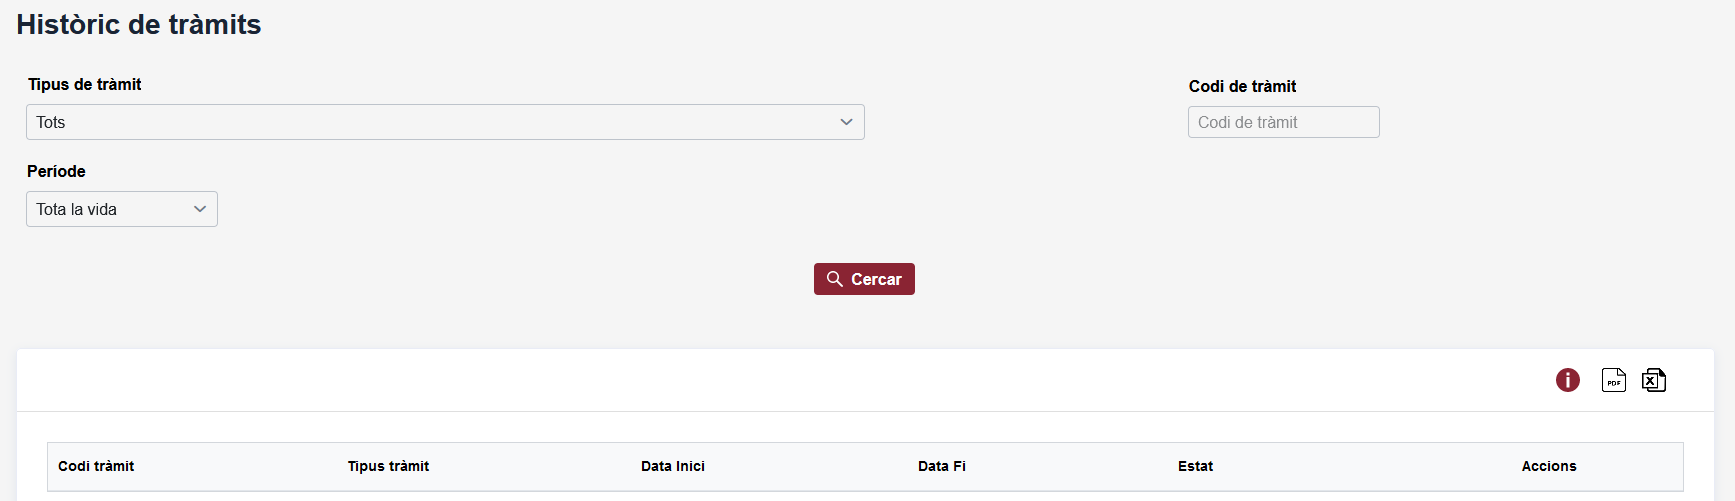Screen dimensions: 1735x501
Task: Click the Període chevron arrow
Action: [x=200, y=209]
